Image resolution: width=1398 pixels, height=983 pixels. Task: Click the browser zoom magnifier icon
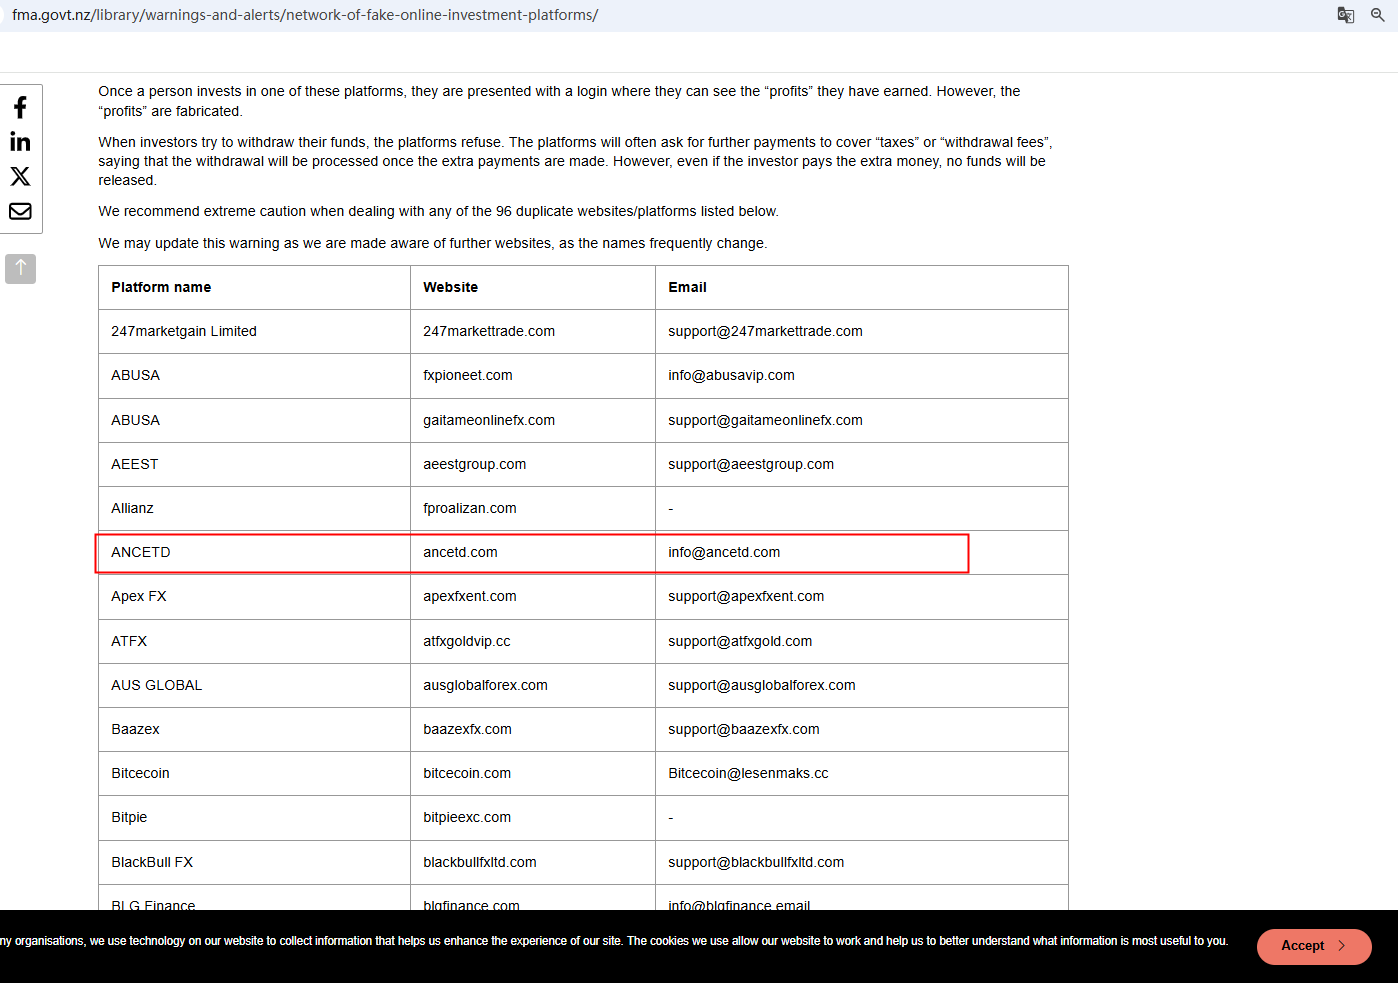tap(1378, 15)
